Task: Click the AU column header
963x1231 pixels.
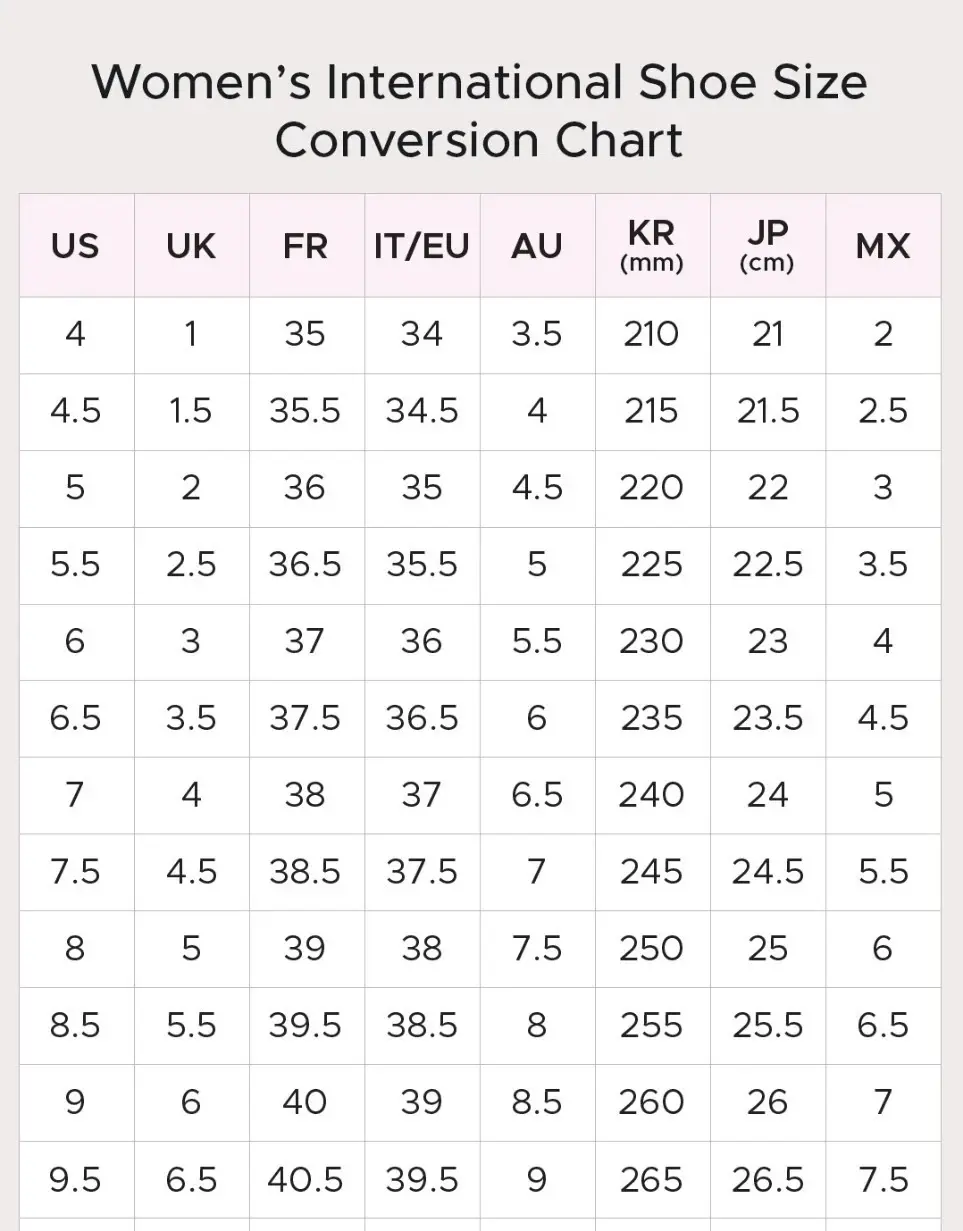Action: [x=537, y=245]
